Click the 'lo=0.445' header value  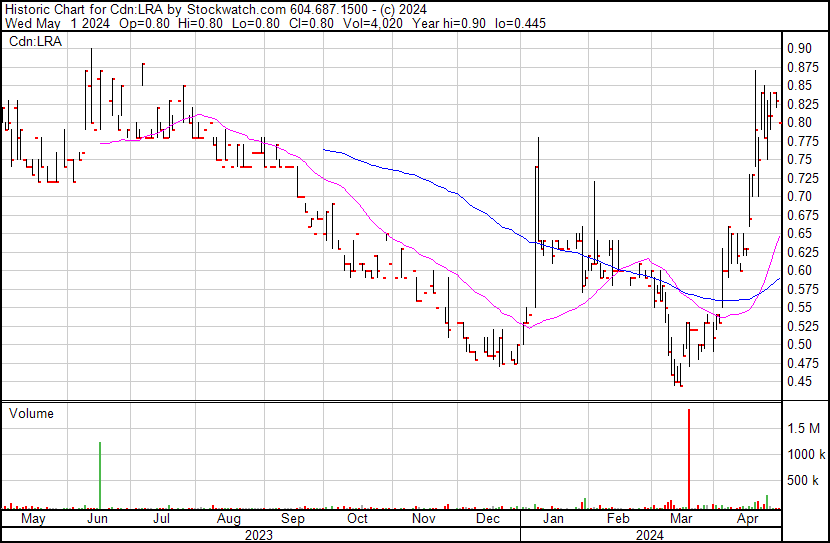520,23
